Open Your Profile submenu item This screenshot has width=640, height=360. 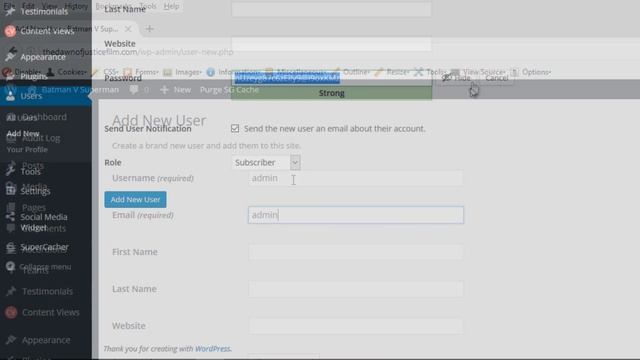[x=27, y=149]
